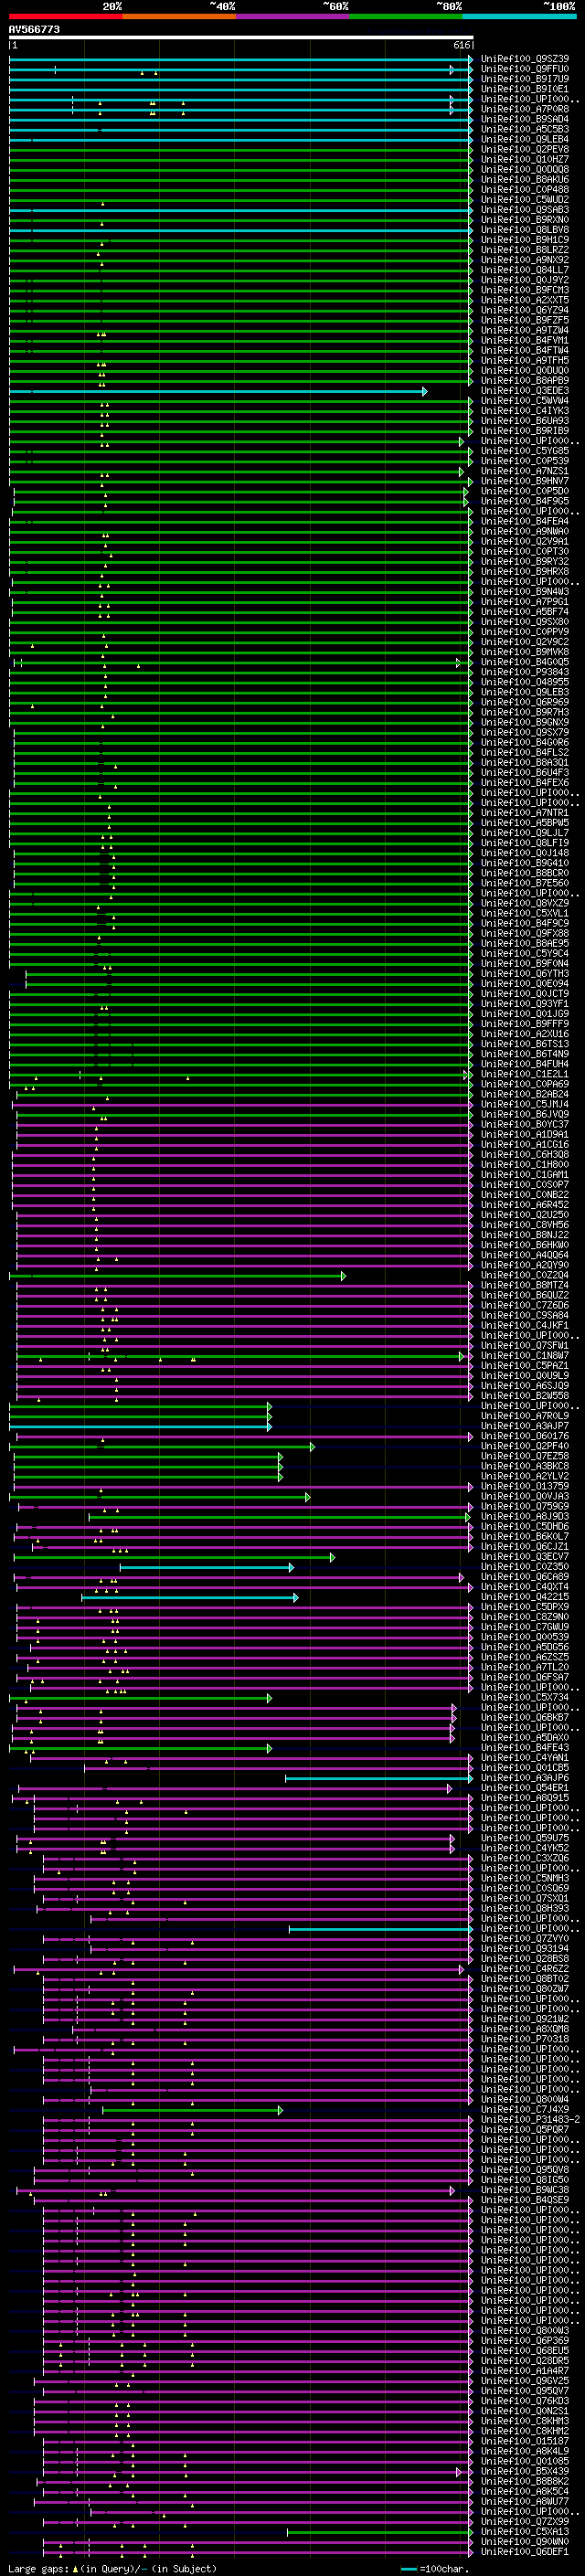Select hit label UniRef100_A2YLV2
585x2576 pixels.
[525, 1476]
